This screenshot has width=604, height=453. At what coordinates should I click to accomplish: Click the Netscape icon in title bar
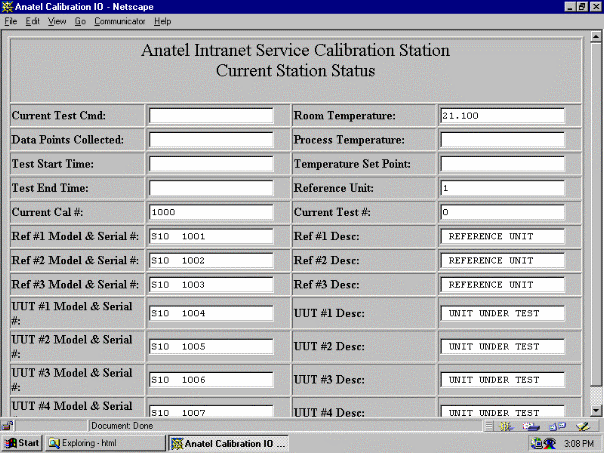(x=7, y=7)
